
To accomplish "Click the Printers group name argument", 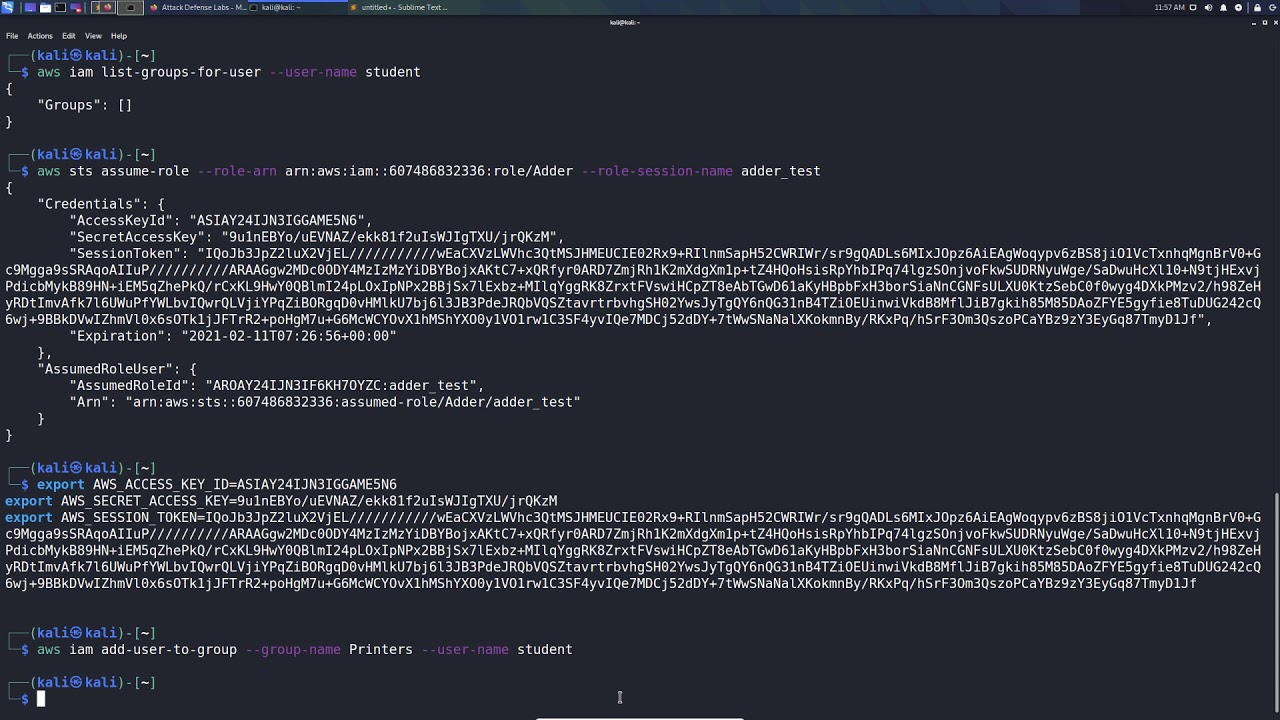I will point(381,650).
